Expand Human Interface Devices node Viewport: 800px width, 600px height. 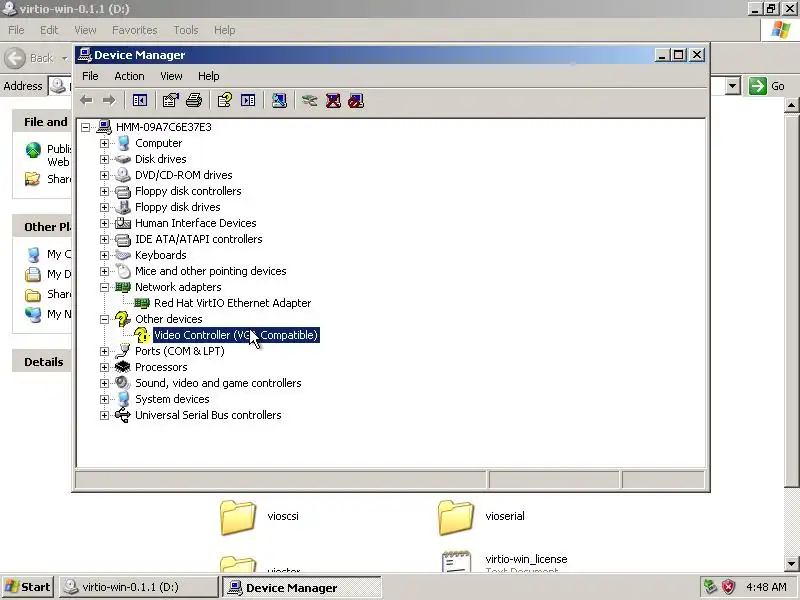coord(104,223)
